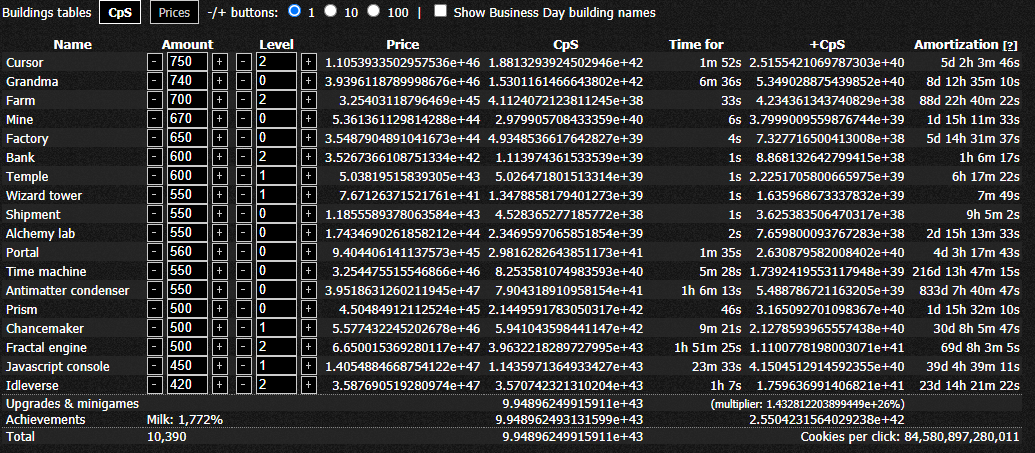Increase Alchemy lab amount with plus button
This screenshot has height=453, width=1035.
tap(219, 234)
